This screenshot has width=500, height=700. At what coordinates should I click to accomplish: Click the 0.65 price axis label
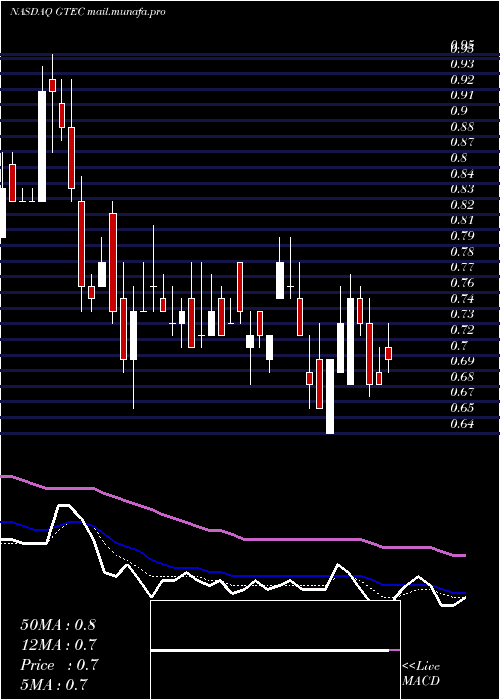pyautogui.click(x=462, y=408)
